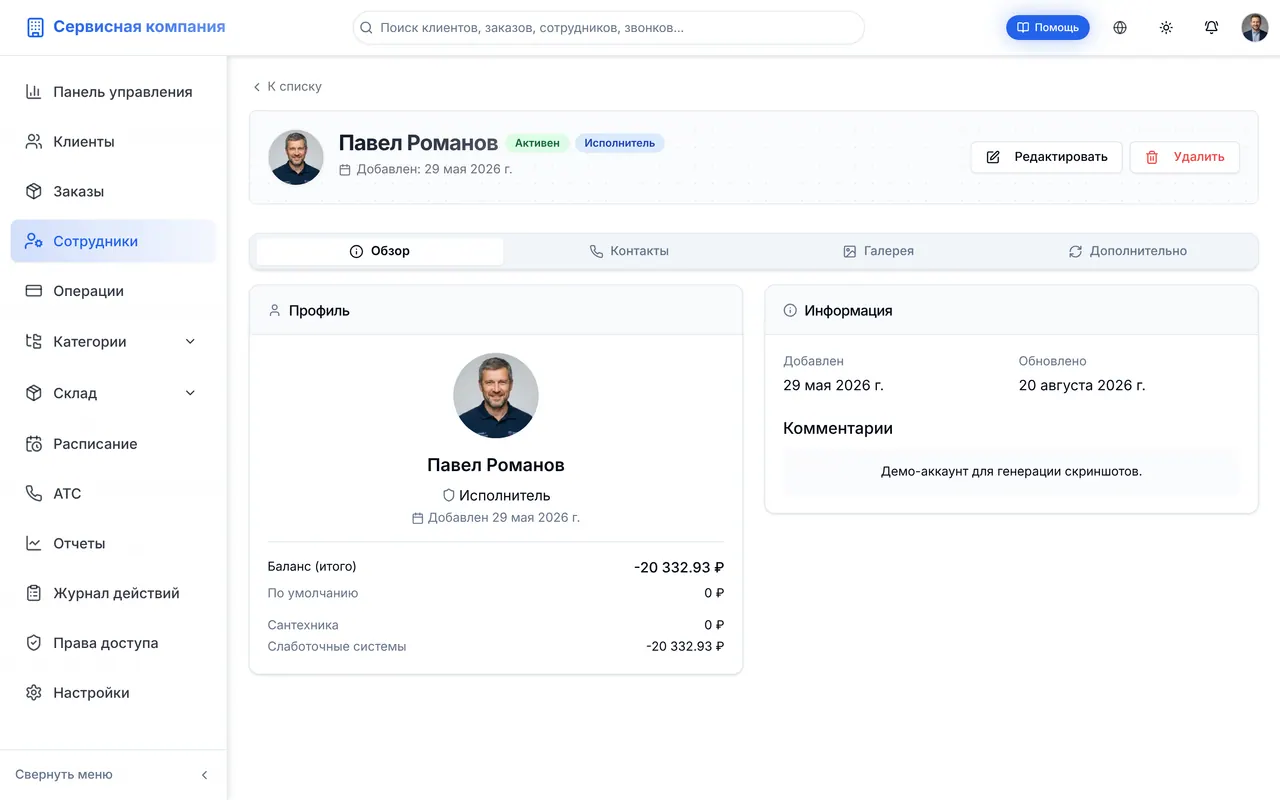Viewport: 1280px width, 800px height.
Task: Click the Профиль card person icon
Action: pos(275,311)
